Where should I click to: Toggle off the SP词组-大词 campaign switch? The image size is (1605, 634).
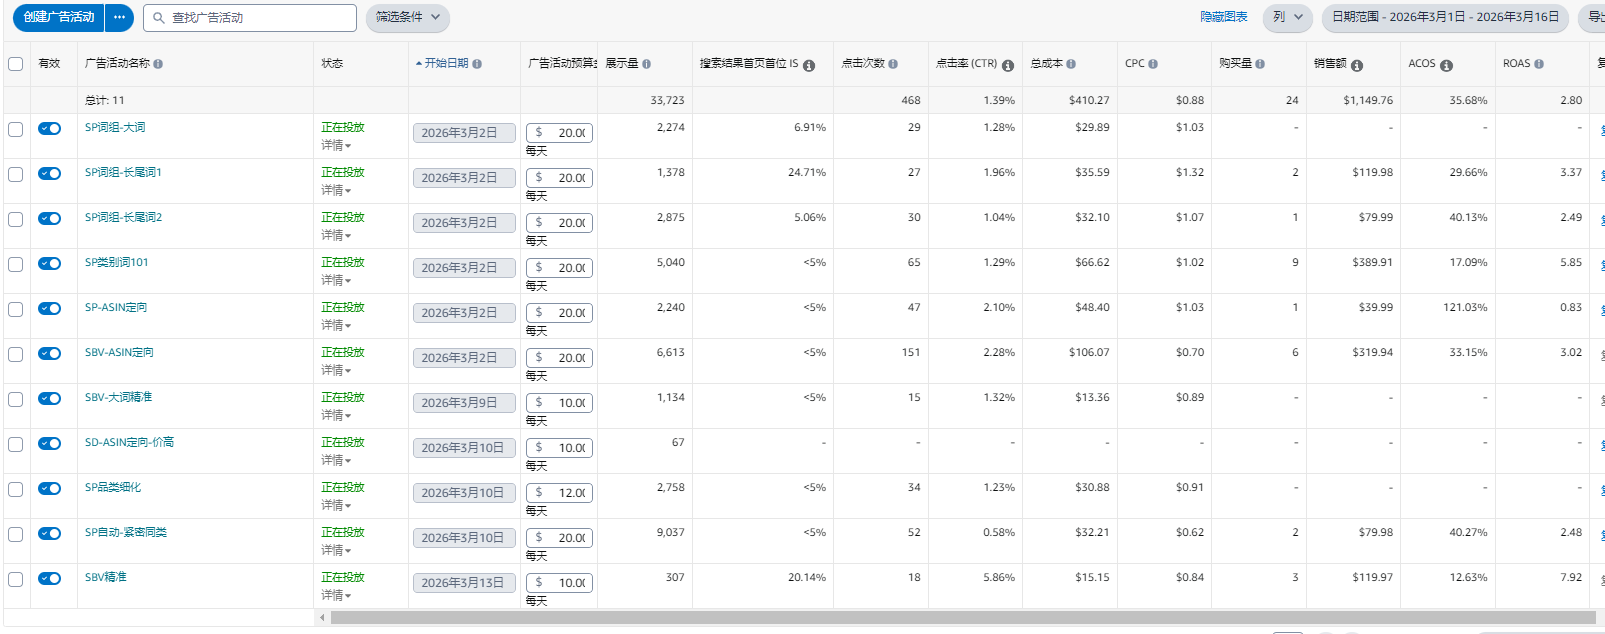point(49,128)
